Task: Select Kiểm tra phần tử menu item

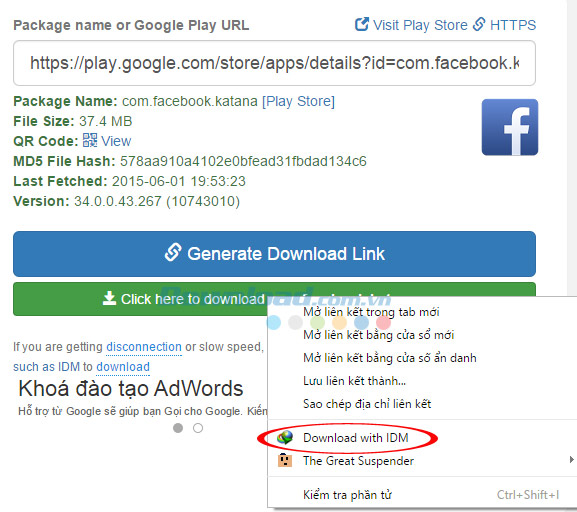Action: pos(347,495)
